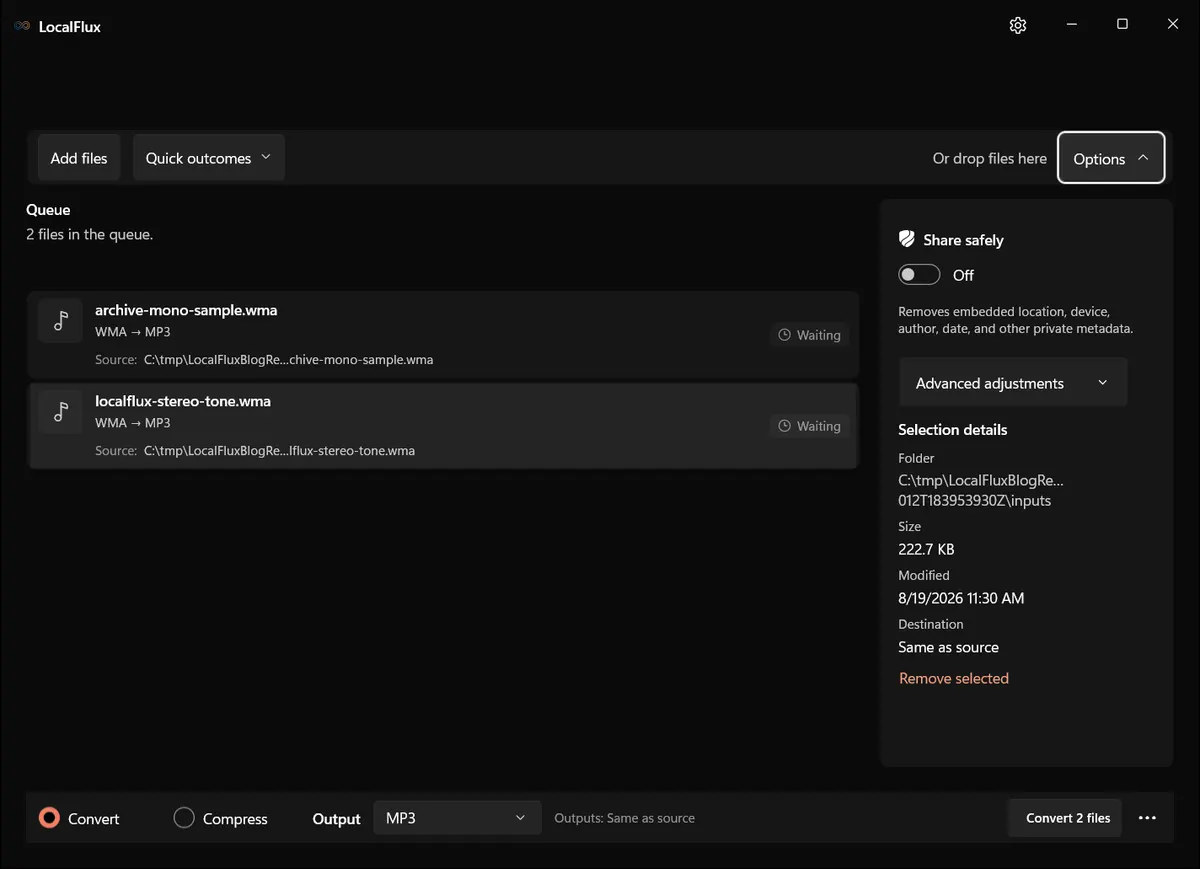Click 'Or drop files here' text
This screenshot has height=869, width=1200.
coord(990,158)
